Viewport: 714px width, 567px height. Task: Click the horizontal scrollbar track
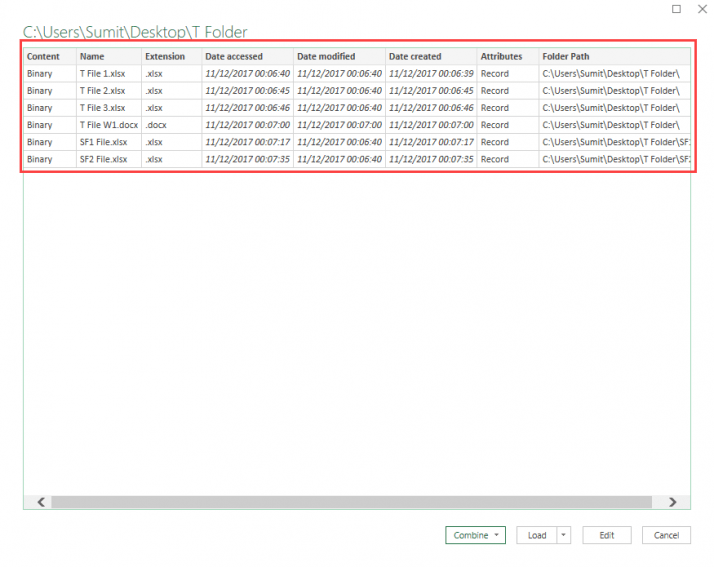(352, 502)
